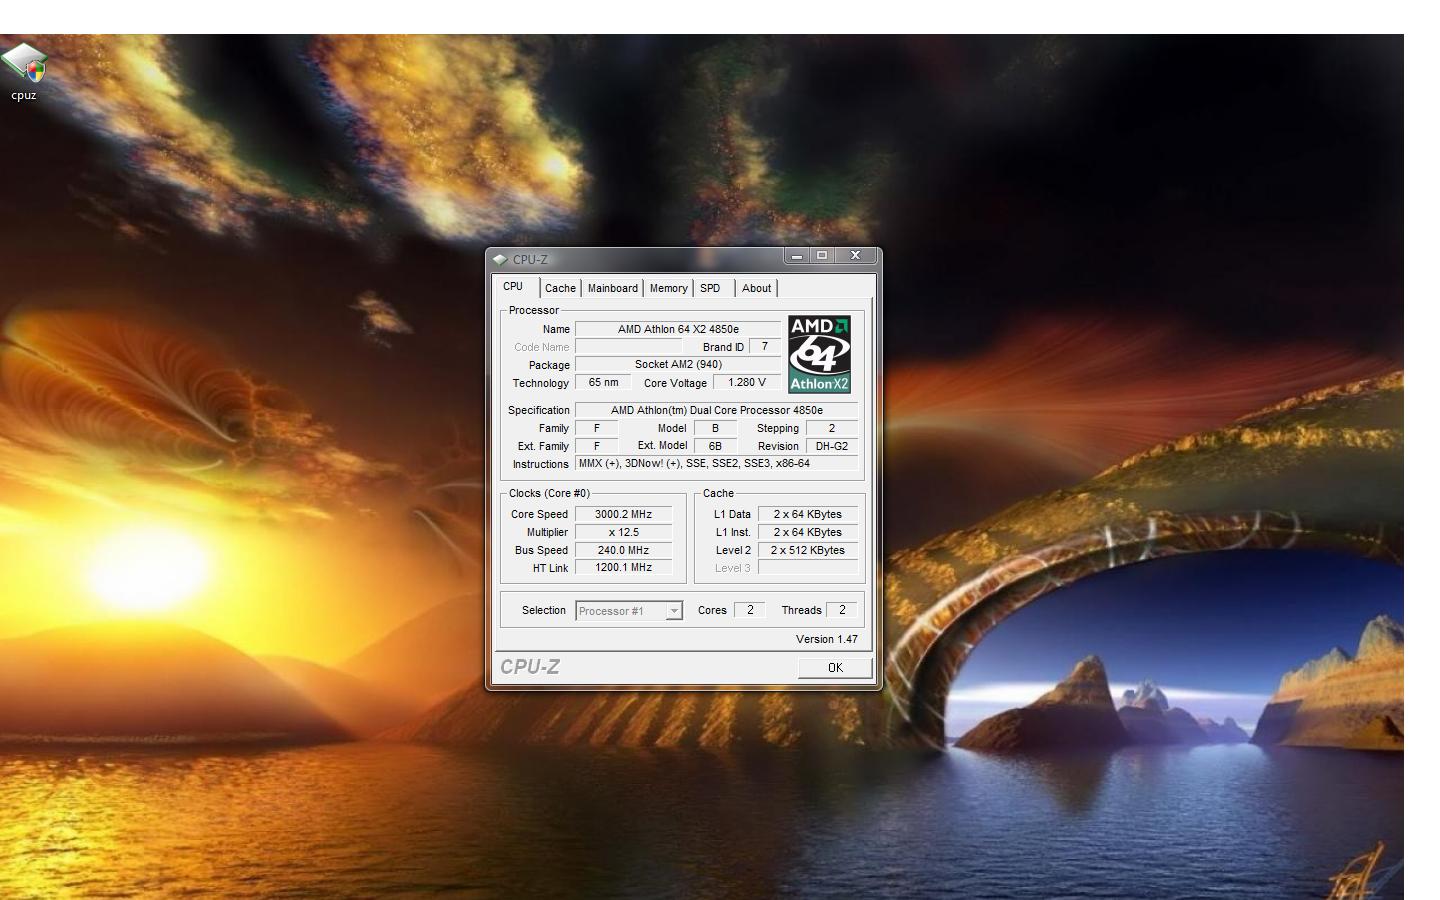
Task: Click the Core Speed value 3000.2 MHz
Action: pyautogui.click(x=623, y=514)
